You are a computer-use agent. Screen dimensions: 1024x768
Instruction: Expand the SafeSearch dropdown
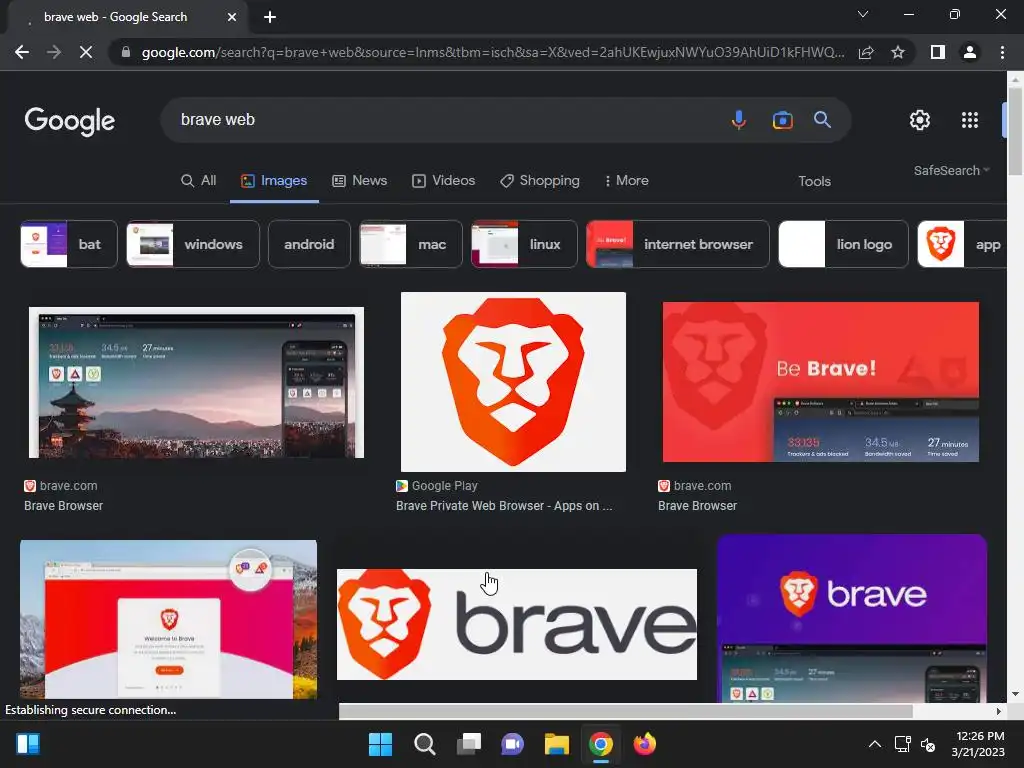coord(952,170)
